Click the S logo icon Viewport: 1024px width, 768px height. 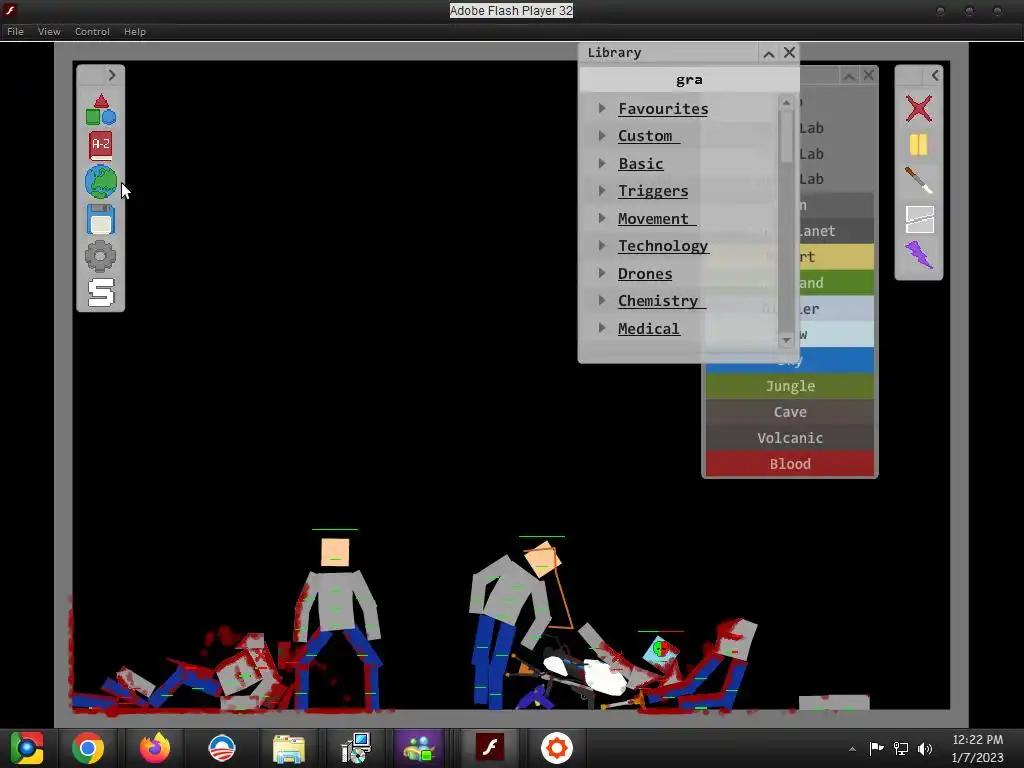point(101,292)
